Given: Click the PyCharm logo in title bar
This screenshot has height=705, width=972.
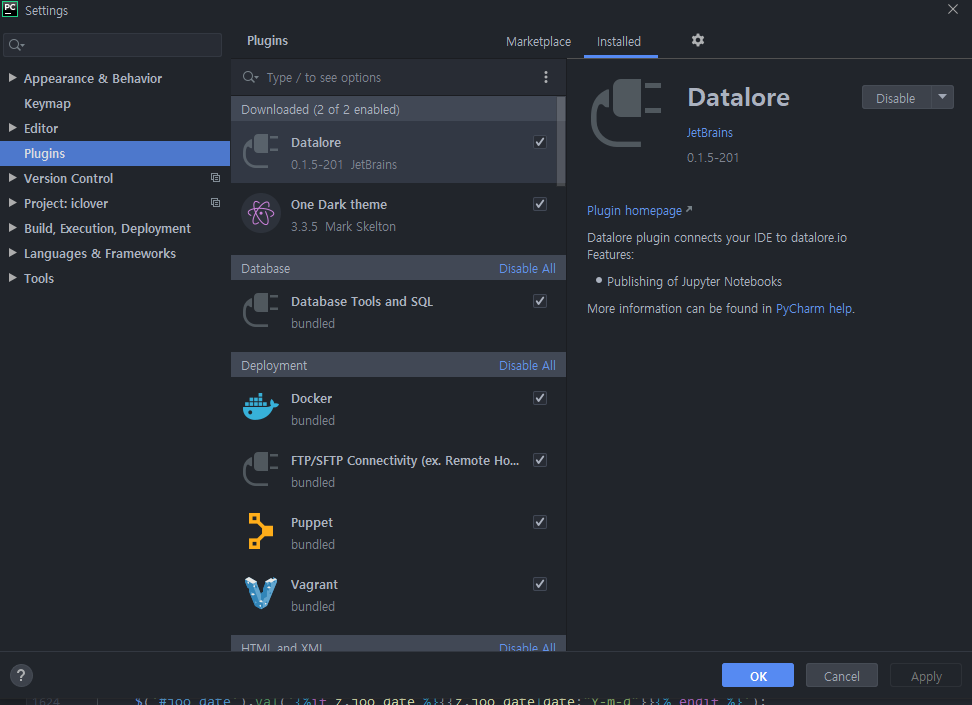Looking at the screenshot, I should tap(10, 9).
